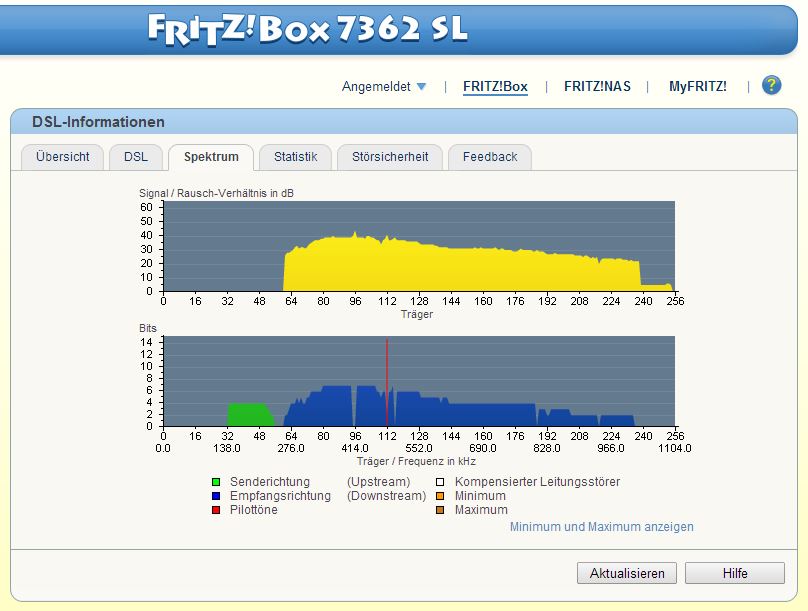Open the Störsicherheit tab
The image size is (808, 611).
(x=390, y=157)
